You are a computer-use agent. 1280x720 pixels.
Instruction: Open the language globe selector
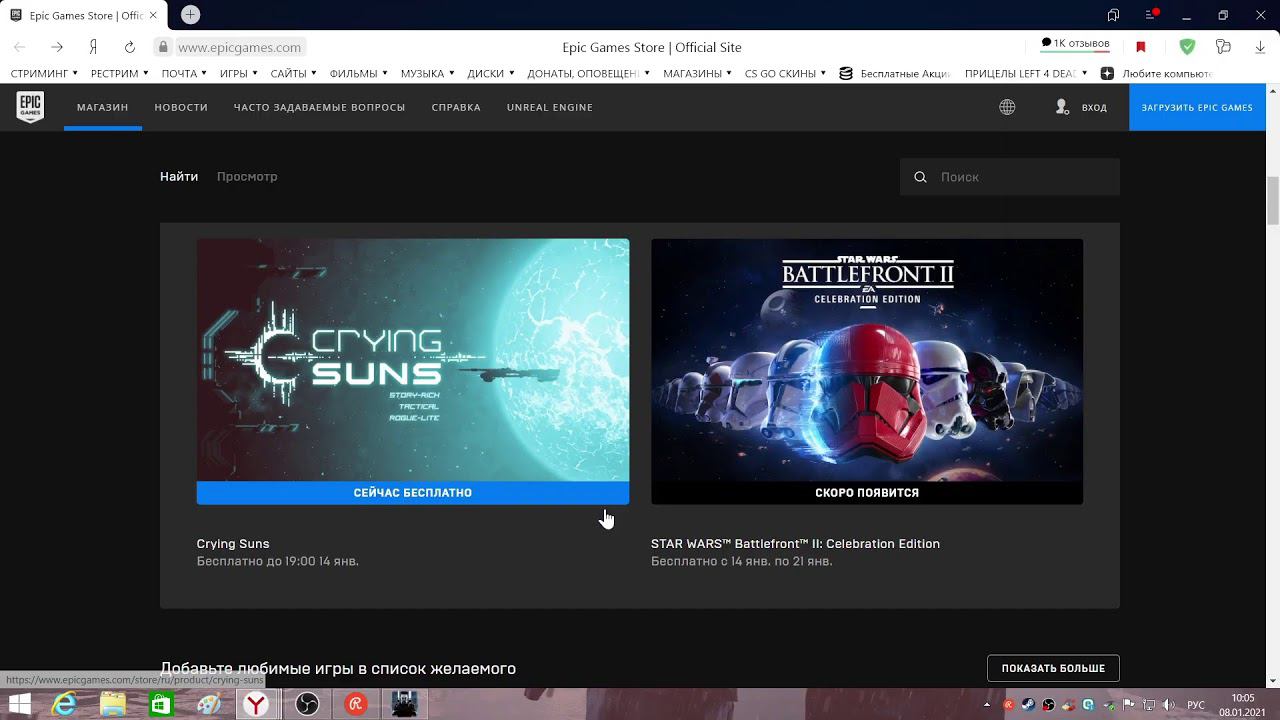tap(1007, 107)
